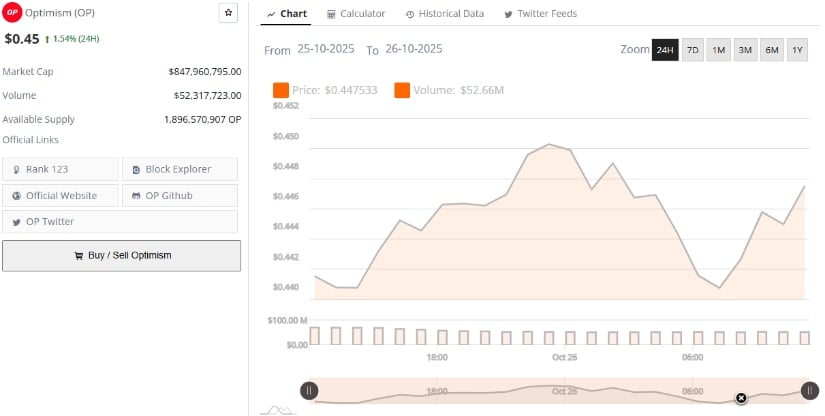This screenshot has height=416, width=825.
Task: Choose the 6M zoom option
Action: pyautogui.click(x=771, y=50)
